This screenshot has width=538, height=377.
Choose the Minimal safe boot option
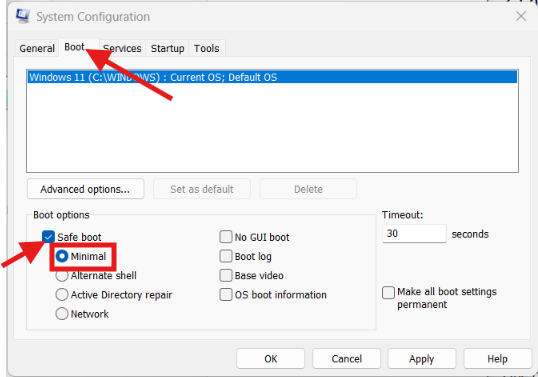[62, 256]
